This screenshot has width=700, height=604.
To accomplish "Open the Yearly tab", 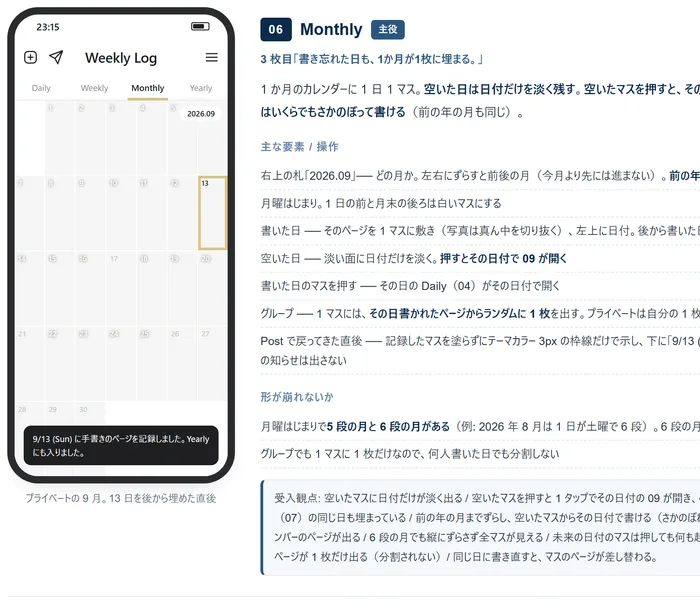I will click(x=201, y=88).
